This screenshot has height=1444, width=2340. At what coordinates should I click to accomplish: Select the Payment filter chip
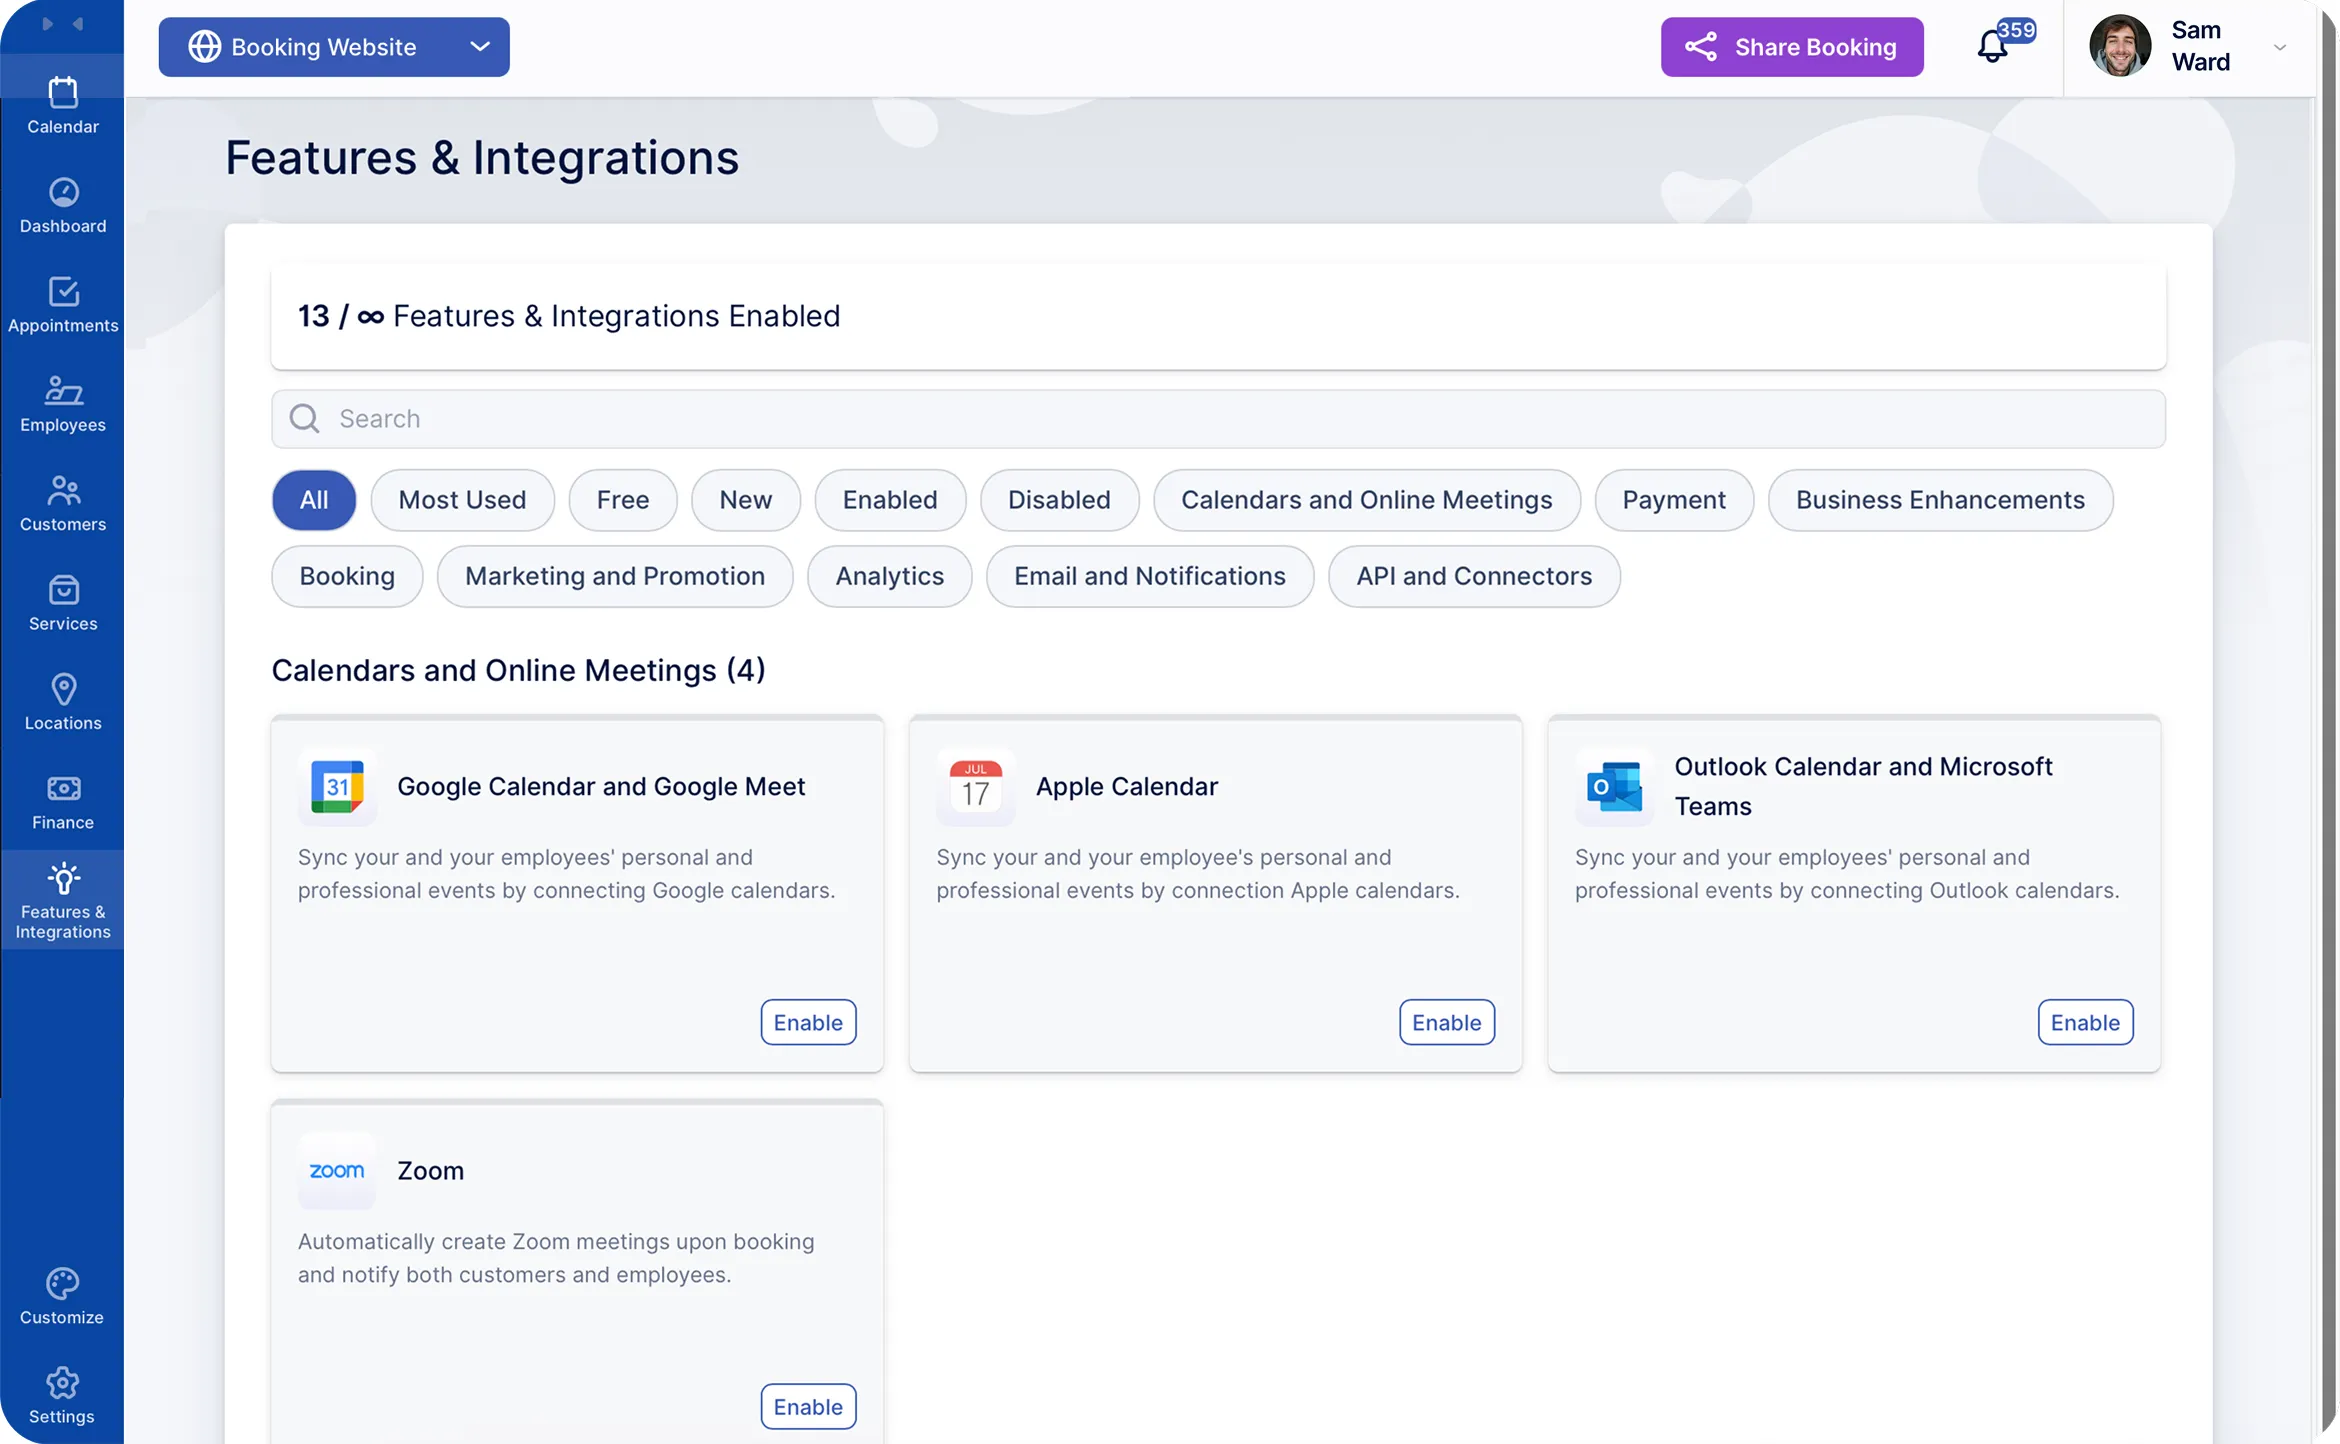point(1673,500)
